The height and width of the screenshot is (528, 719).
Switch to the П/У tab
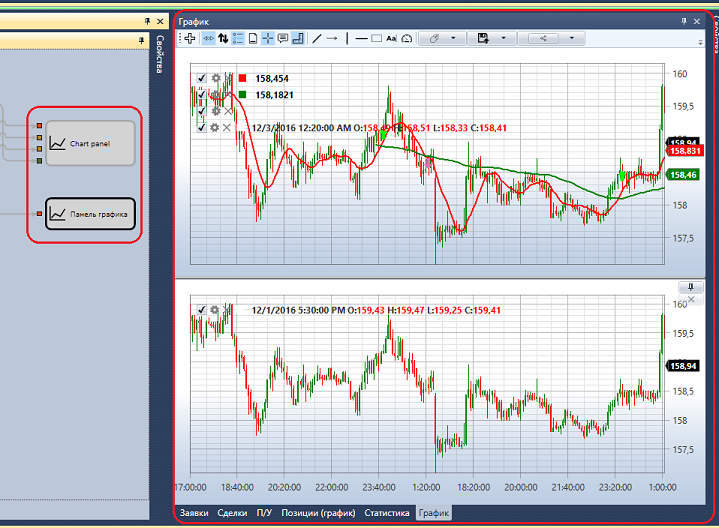[x=264, y=513]
